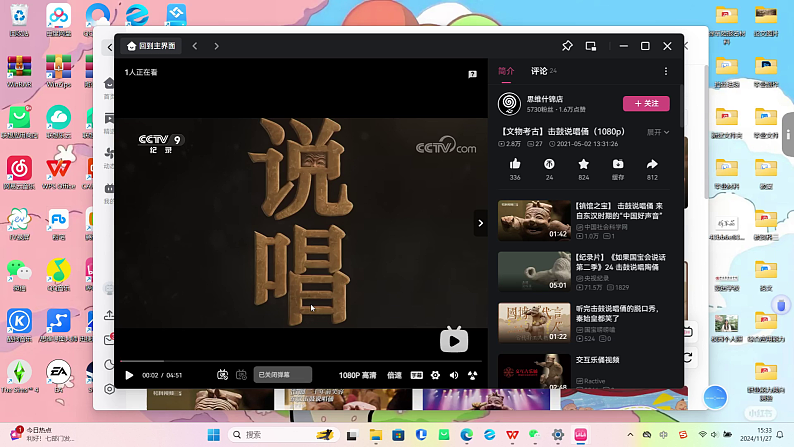The height and width of the screenshot is (447, 794).
Task: Open the 听完击鼓说唱俑的脱口秀 video thumbnail
Action: click(x=534, y=322)
